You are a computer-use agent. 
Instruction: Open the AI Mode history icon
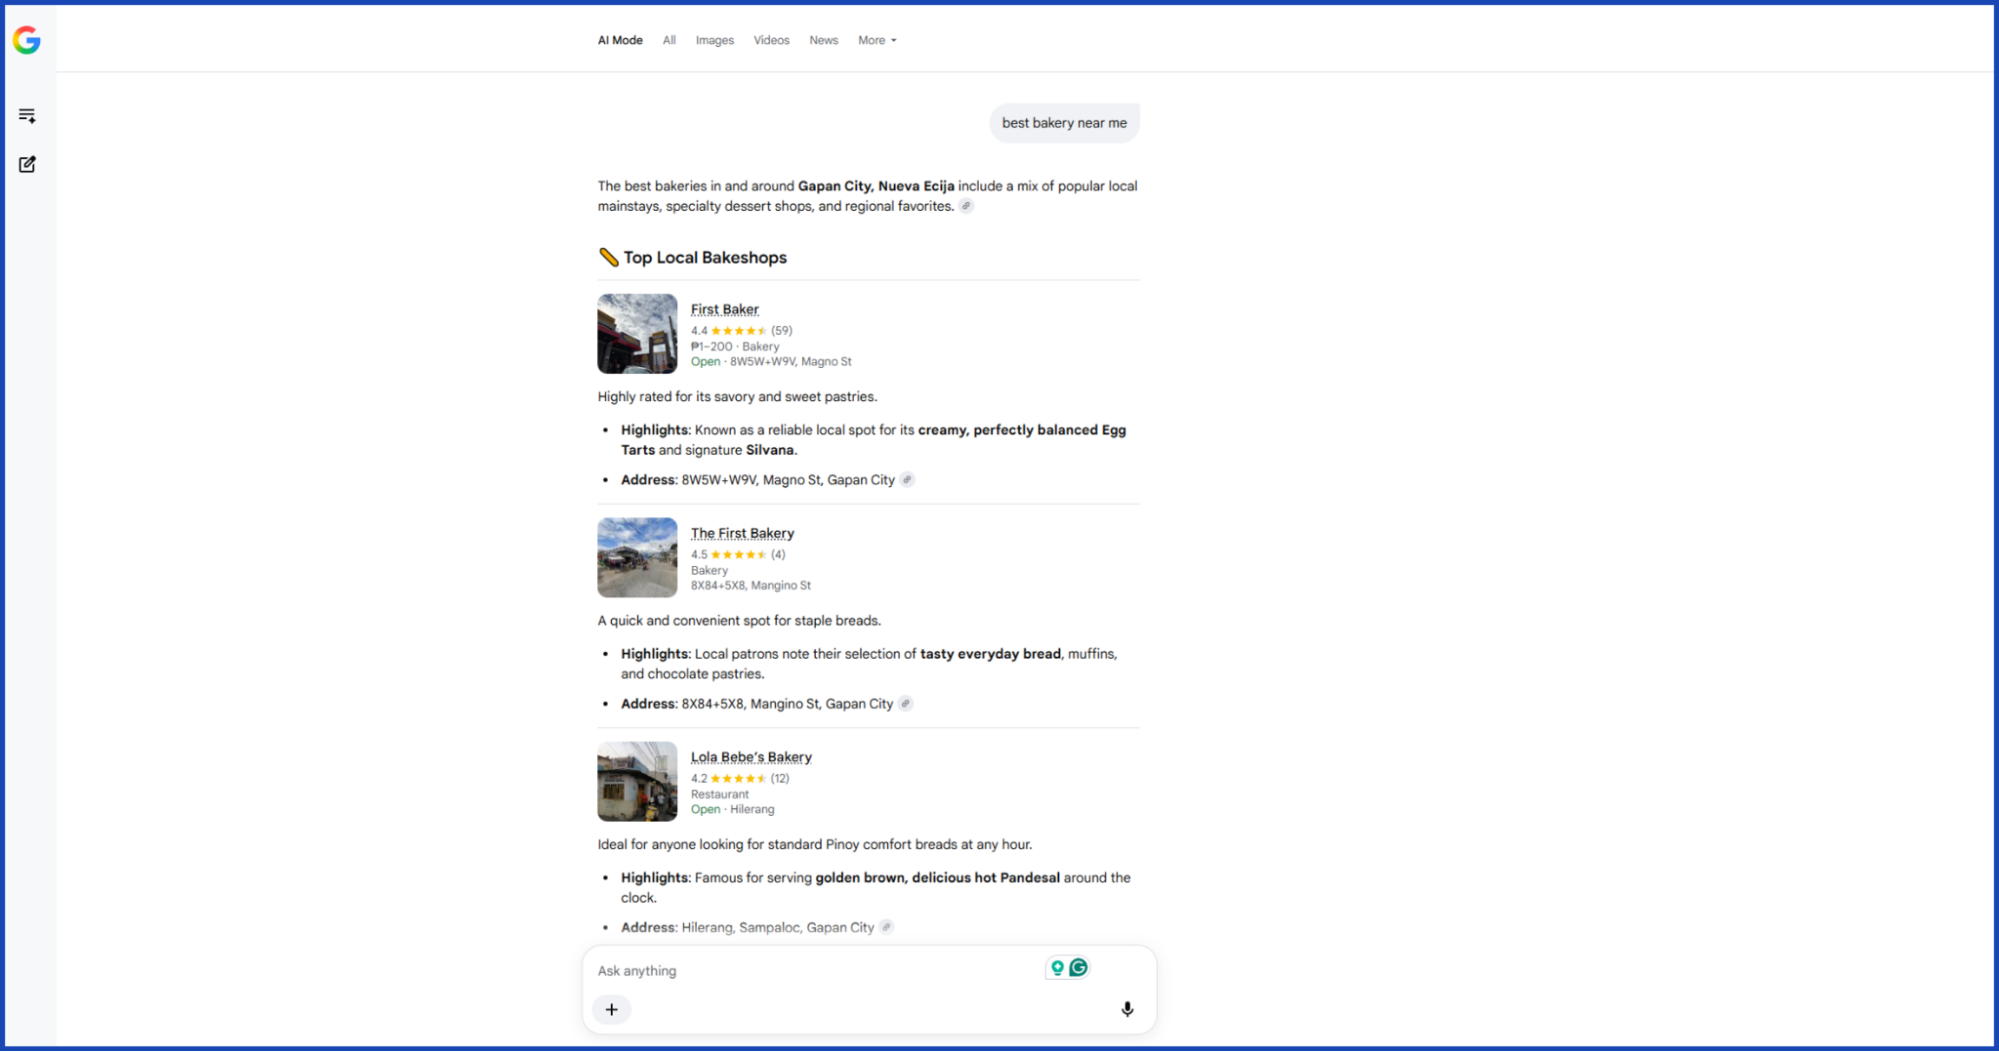click(27, 116)
